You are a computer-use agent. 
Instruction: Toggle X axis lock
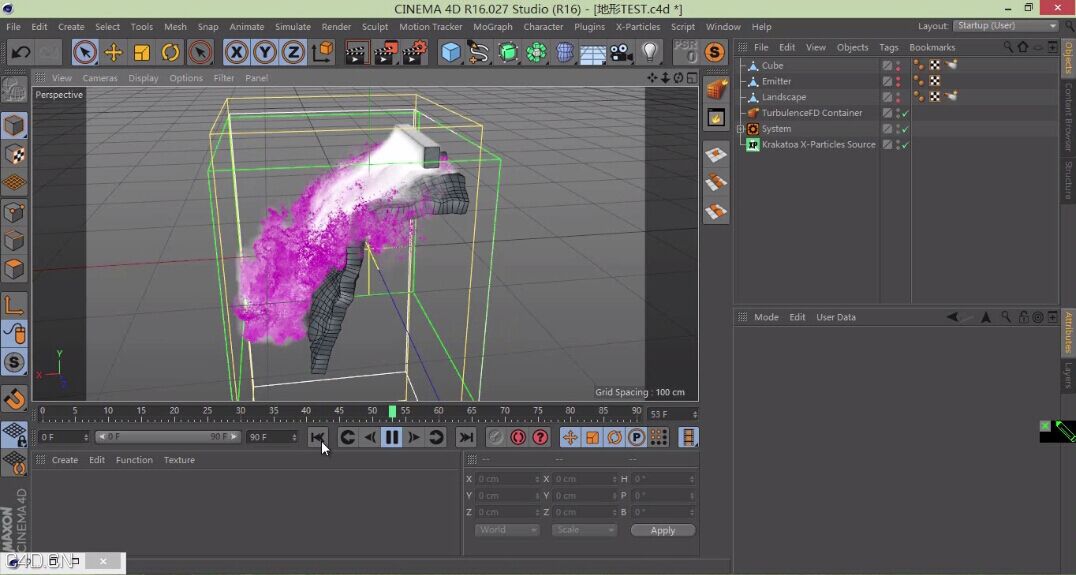point(236,52)
